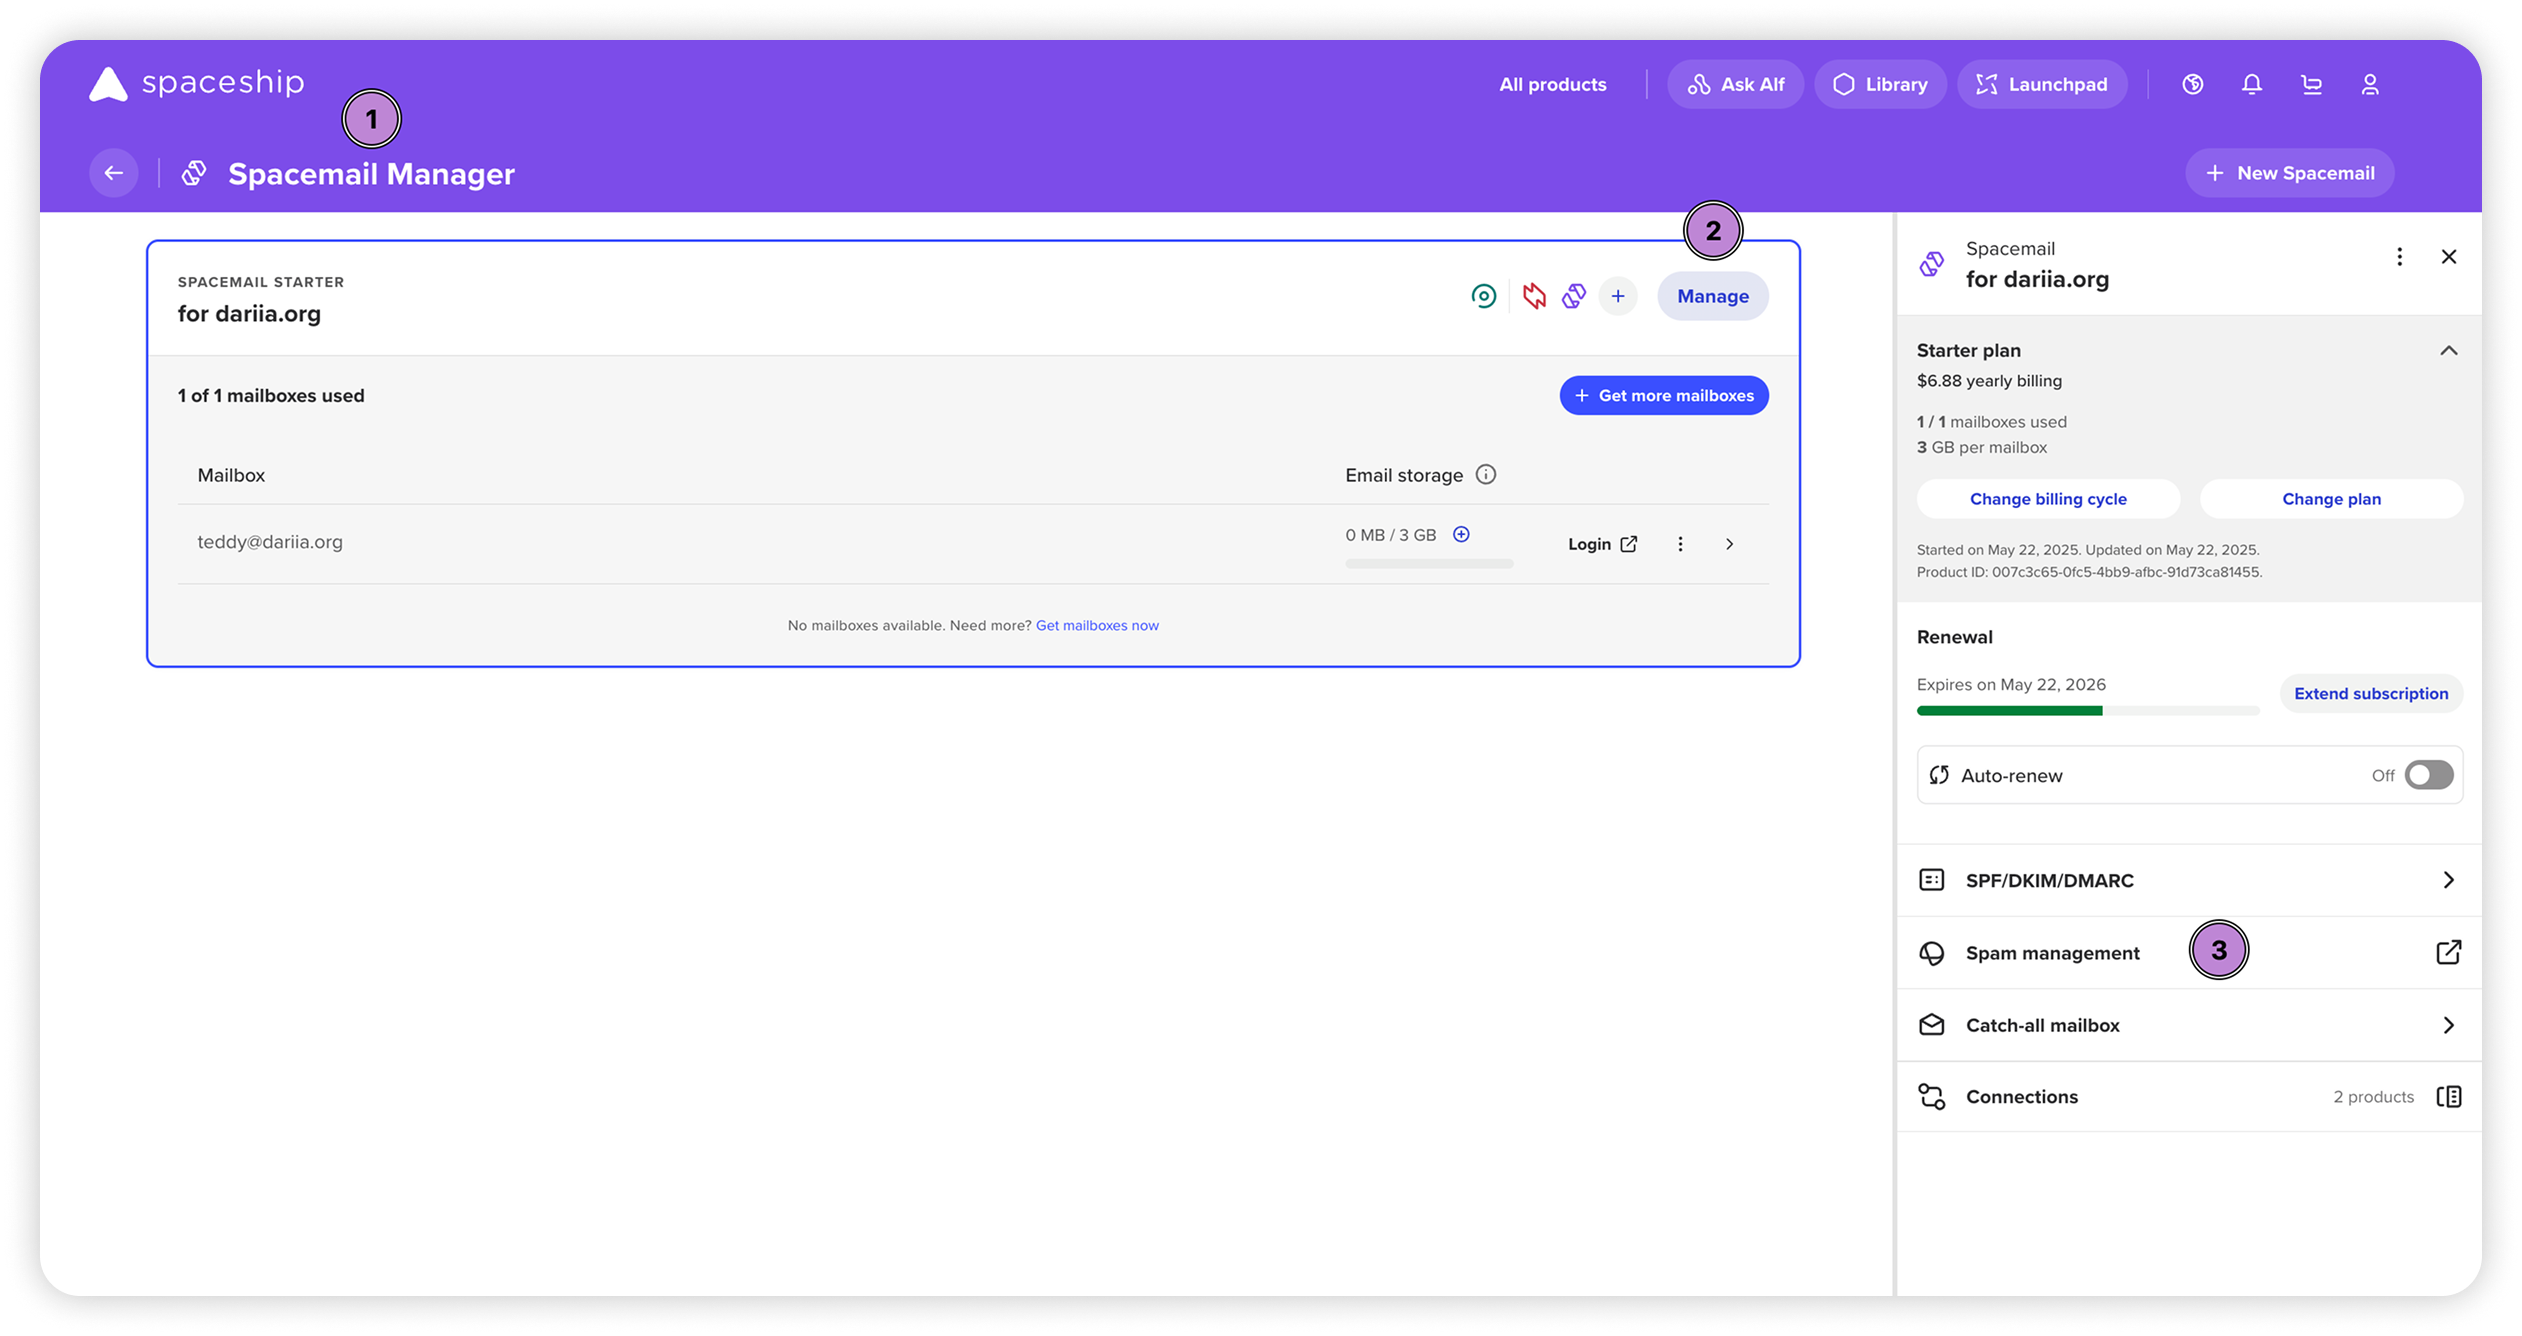The width and height of the screenshot is (2522, 1336).
Task: Click the Spam management row label
Action: click(2052, 952)
